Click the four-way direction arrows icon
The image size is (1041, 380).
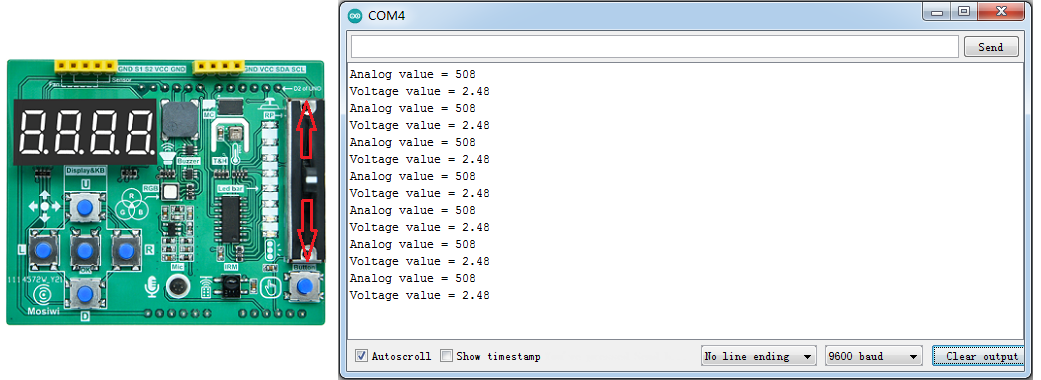pyautogui.click(x=44, y=207)
